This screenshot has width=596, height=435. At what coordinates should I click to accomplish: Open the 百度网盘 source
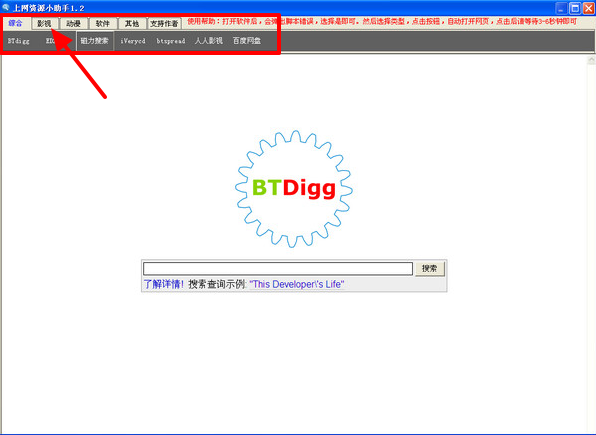click(247, 41)
